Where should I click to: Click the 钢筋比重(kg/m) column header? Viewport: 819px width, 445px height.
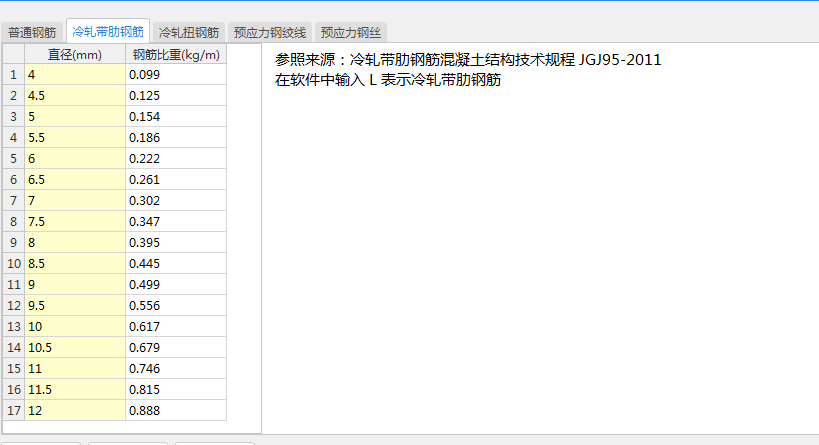pos(176,54)
